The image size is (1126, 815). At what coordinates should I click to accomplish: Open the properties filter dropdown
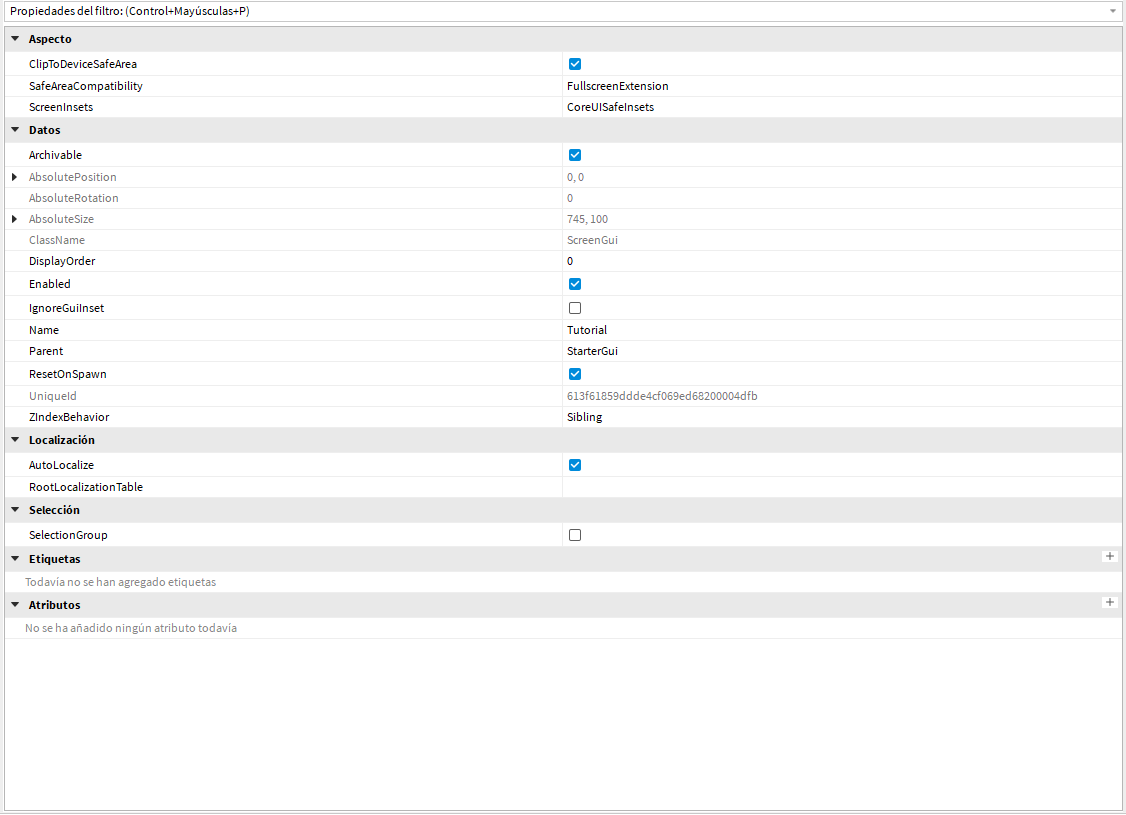[1115, 11]
